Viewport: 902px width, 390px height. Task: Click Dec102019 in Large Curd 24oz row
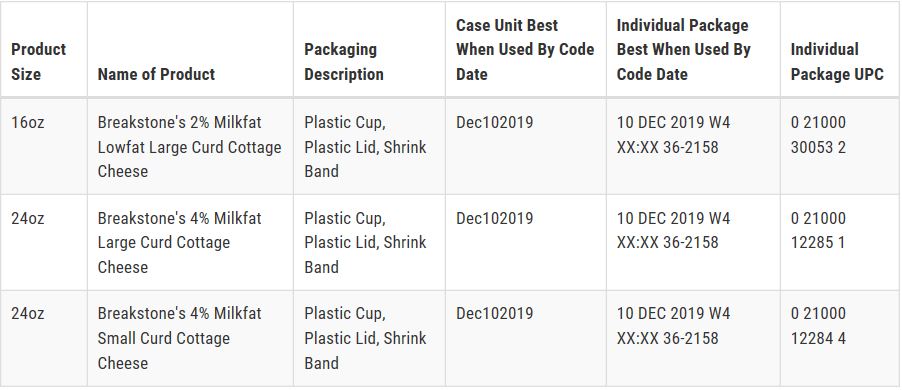tap(495, 219)
